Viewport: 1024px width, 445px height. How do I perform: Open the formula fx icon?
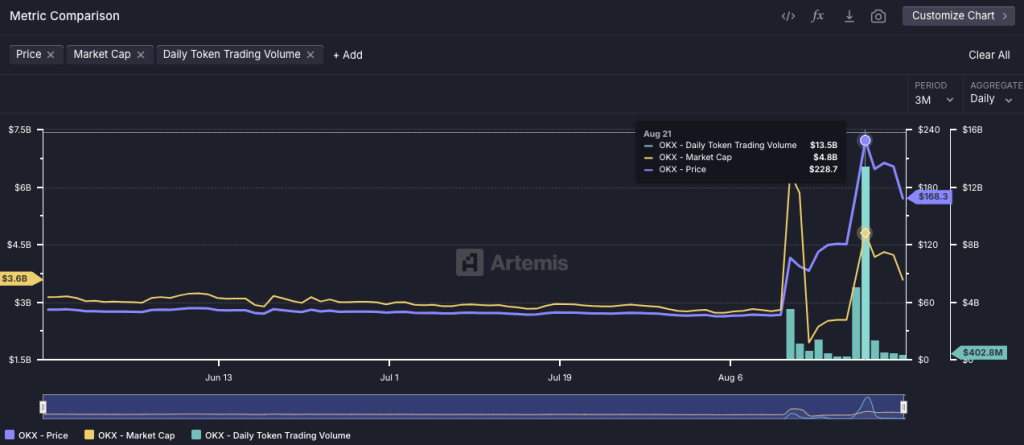[x=817, y=16]
